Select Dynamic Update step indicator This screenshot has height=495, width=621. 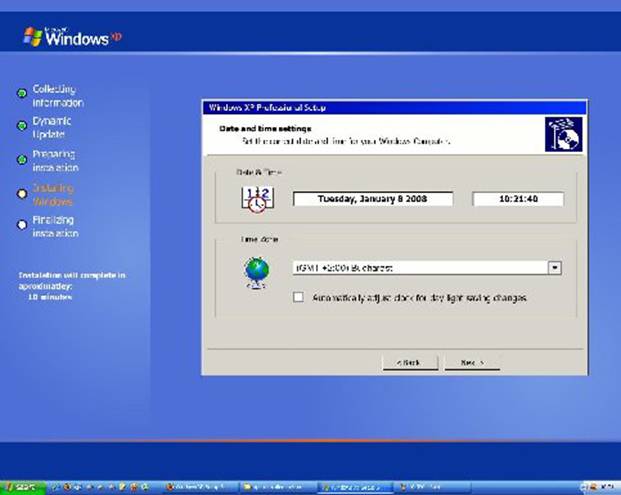[22, 126]
